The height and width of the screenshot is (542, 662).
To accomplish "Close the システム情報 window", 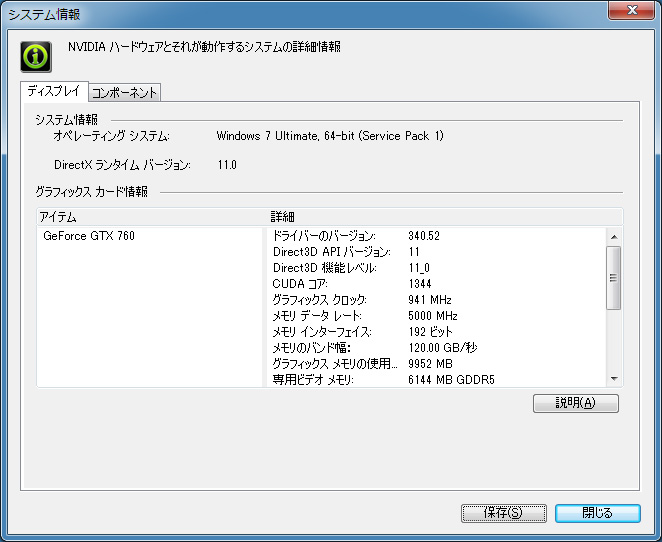I will point(631,10).
